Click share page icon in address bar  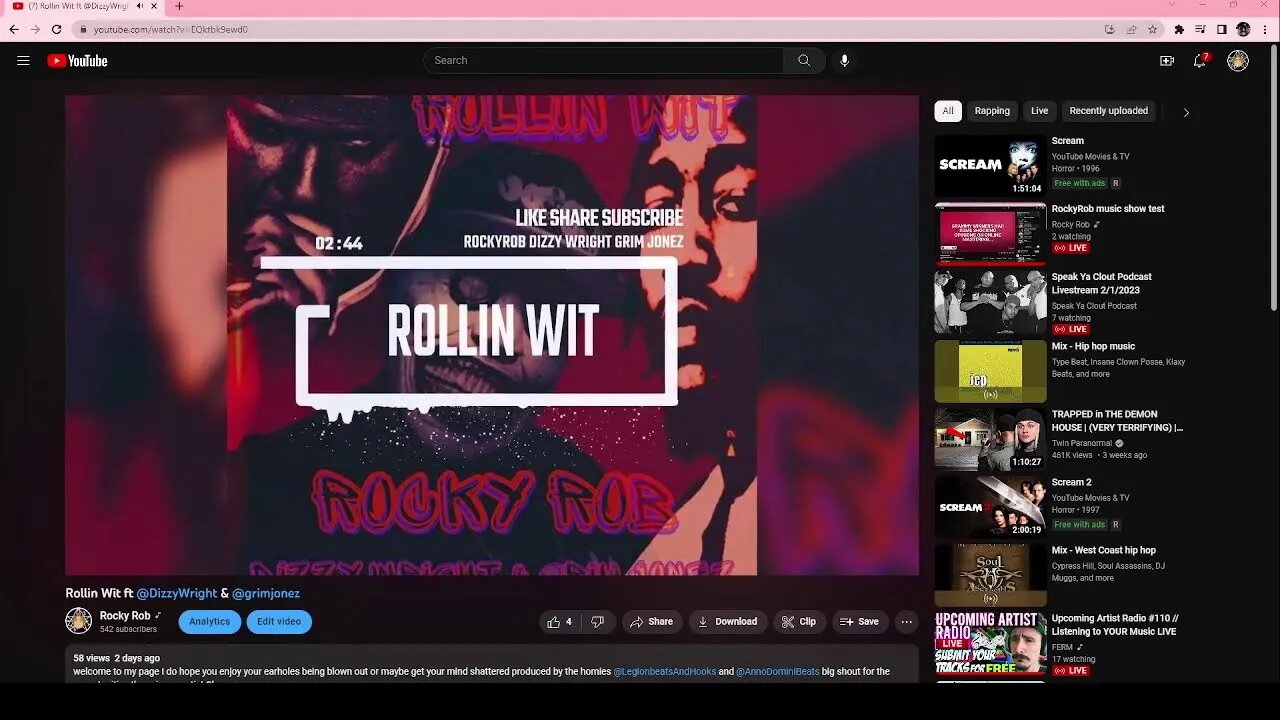[1131, 30]
